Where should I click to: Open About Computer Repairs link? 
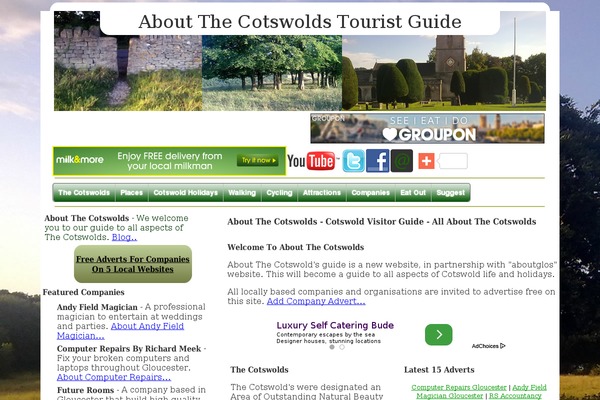[x=114, y=377]
